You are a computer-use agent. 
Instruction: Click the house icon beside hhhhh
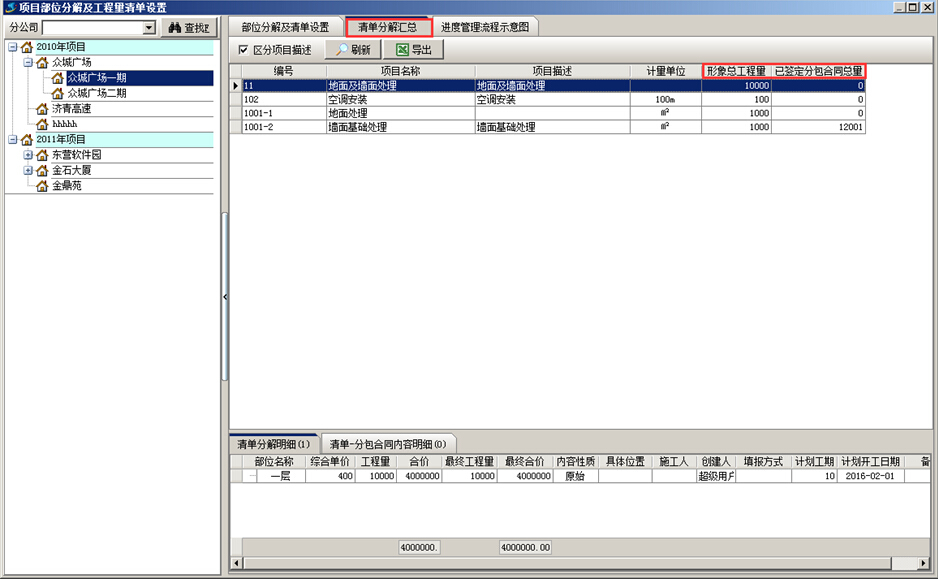click(x=42, y=124)
